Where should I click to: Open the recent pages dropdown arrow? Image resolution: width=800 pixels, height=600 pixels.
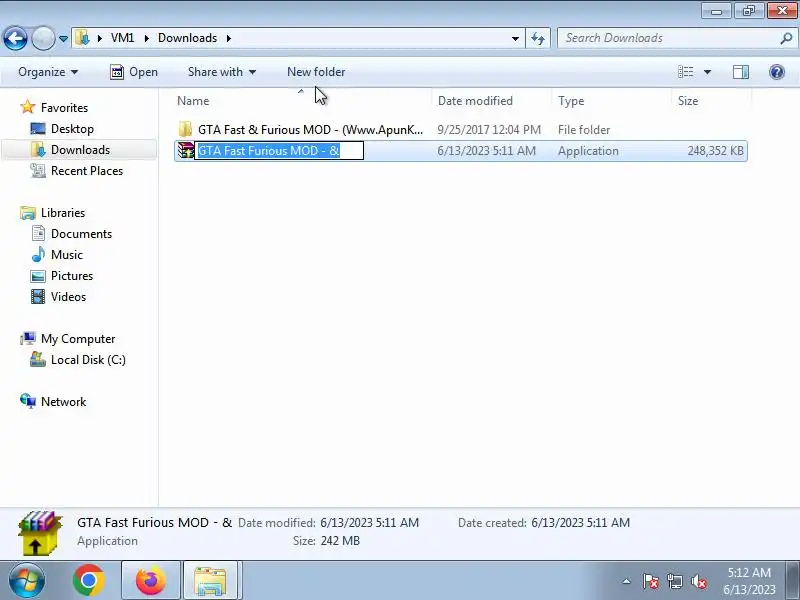click(63, 38)
